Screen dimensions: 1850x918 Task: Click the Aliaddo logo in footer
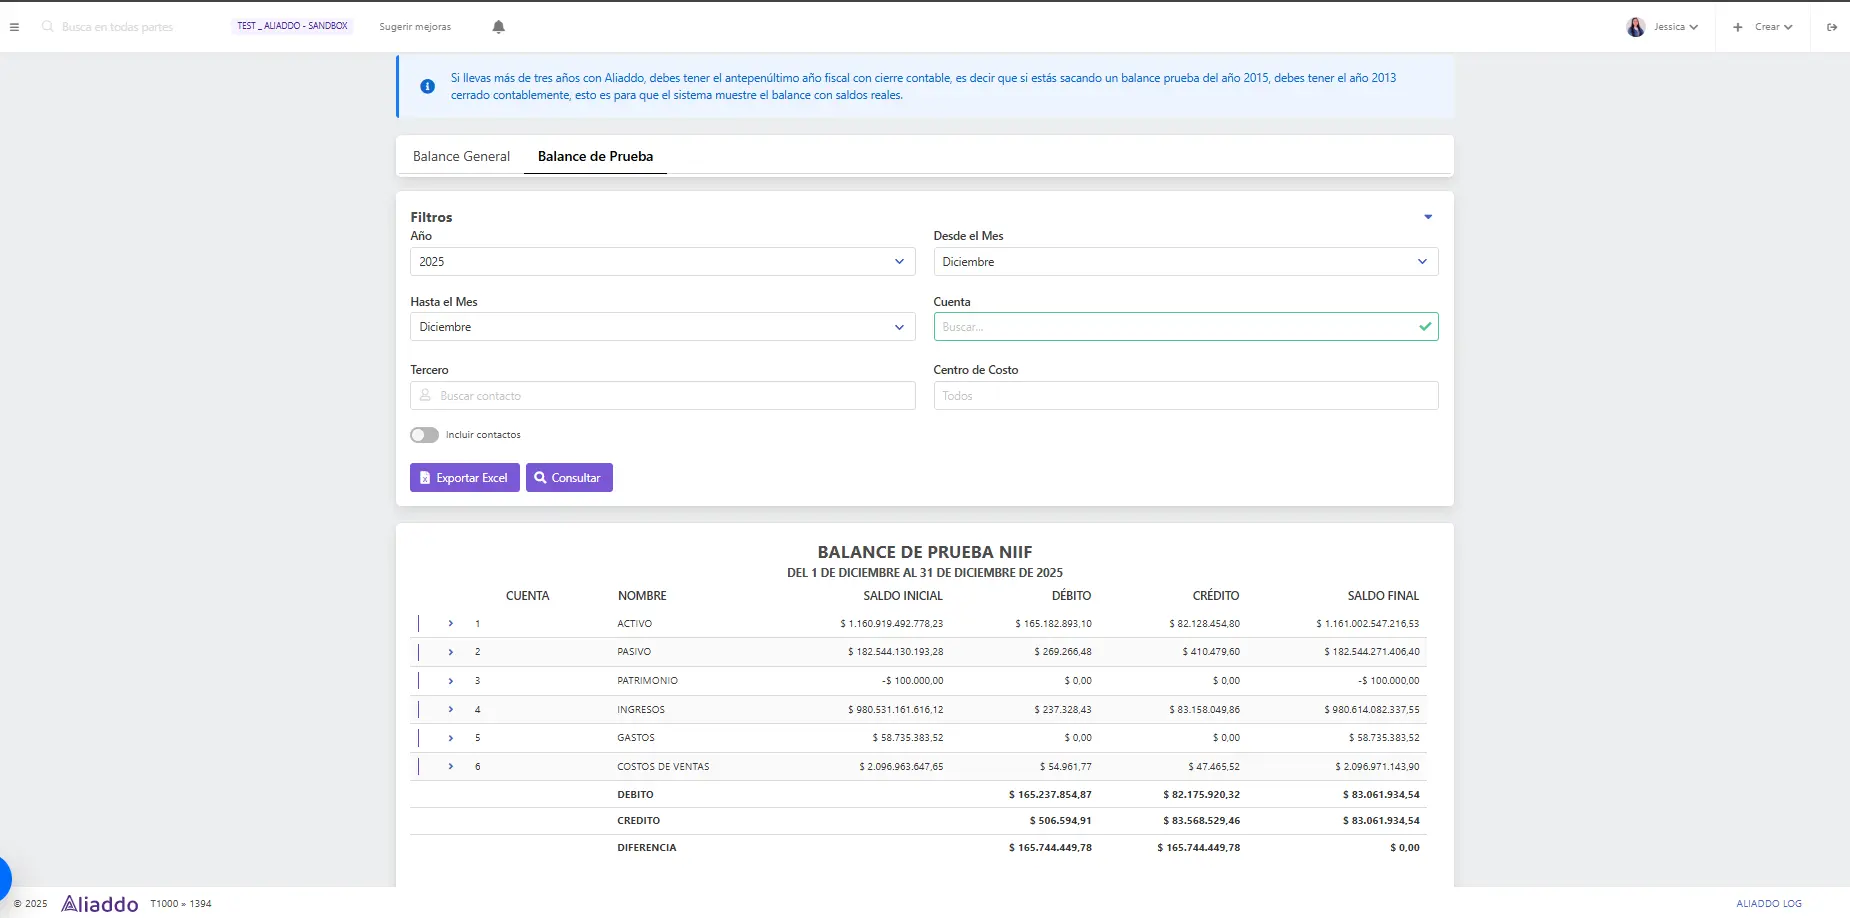tap(100, 904)
